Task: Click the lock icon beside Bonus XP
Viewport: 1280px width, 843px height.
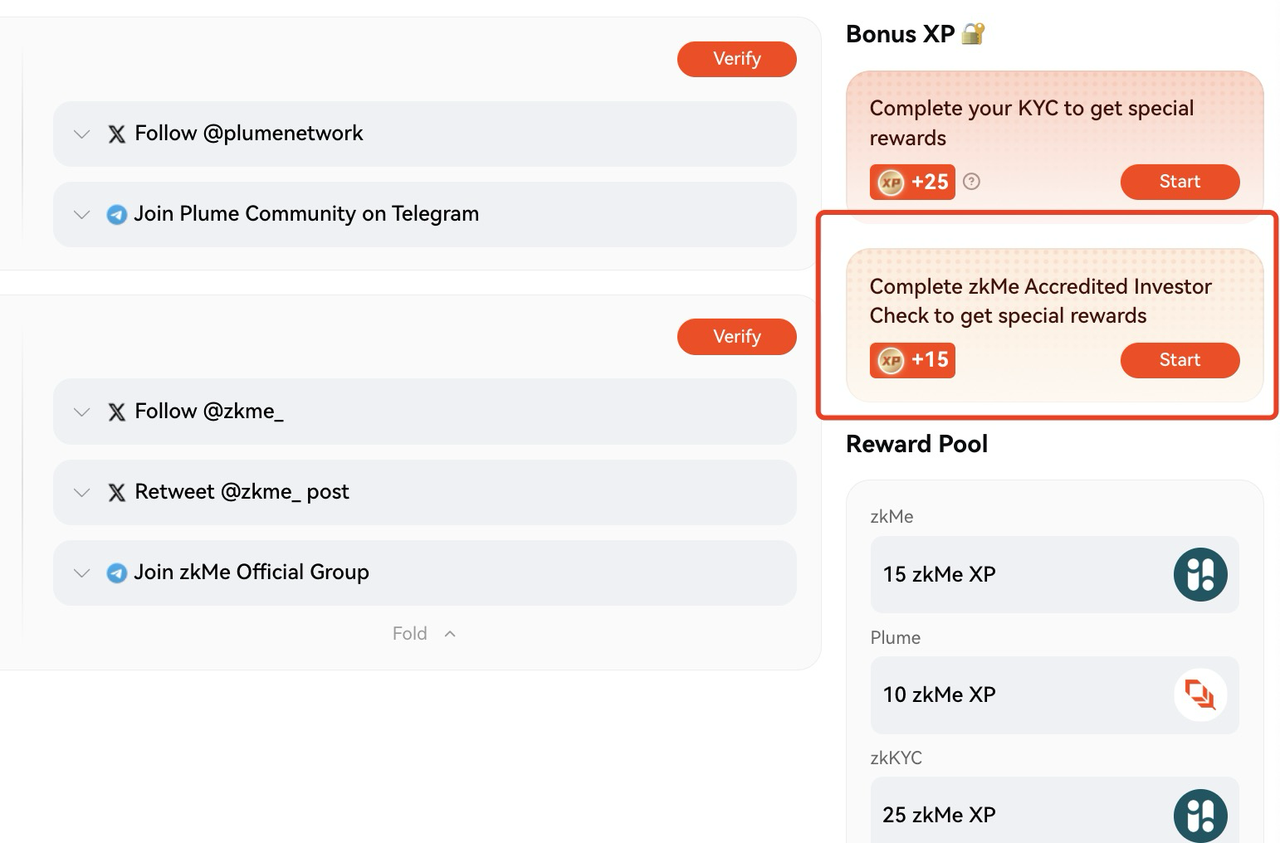Action: coord(973,33)
